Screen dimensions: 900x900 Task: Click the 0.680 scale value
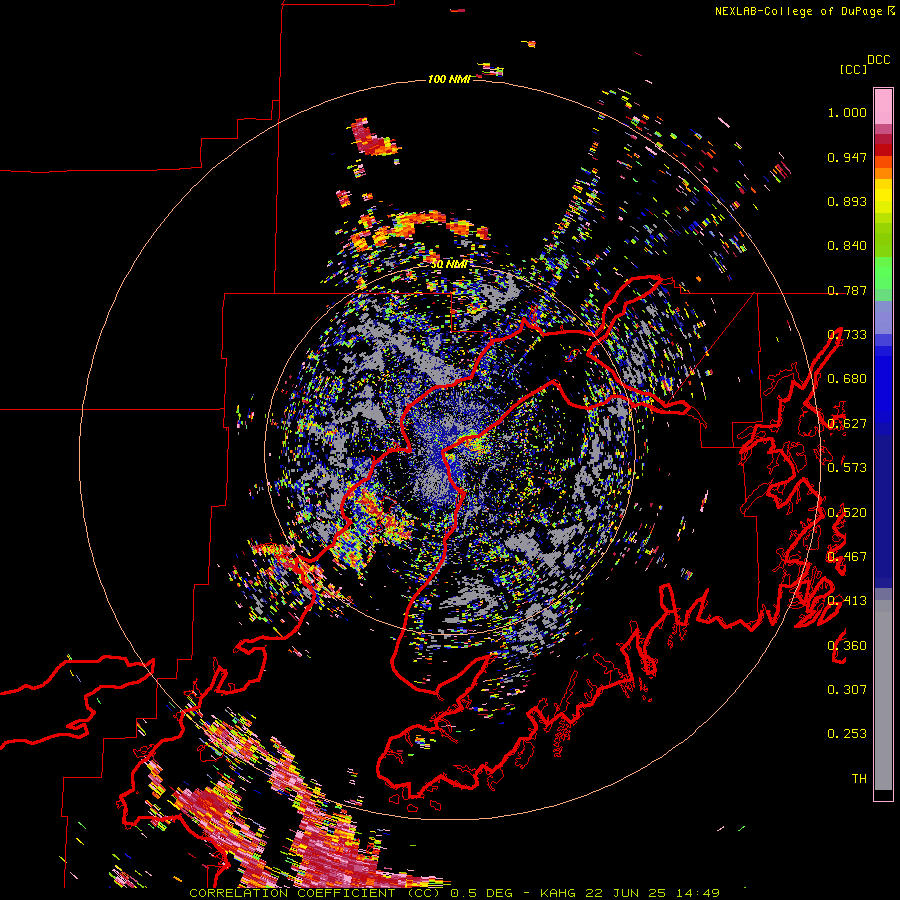pyautogui.click(x=847, y=379)
